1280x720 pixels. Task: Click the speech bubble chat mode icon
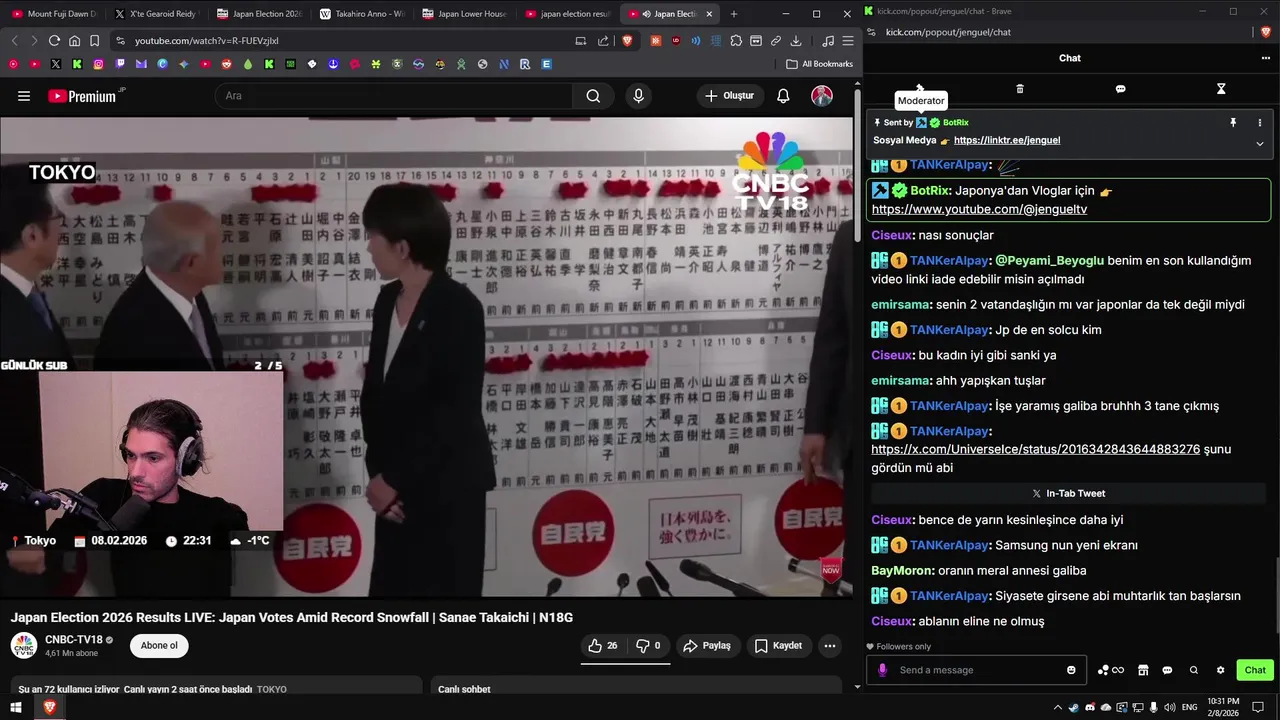[1120, 89]
